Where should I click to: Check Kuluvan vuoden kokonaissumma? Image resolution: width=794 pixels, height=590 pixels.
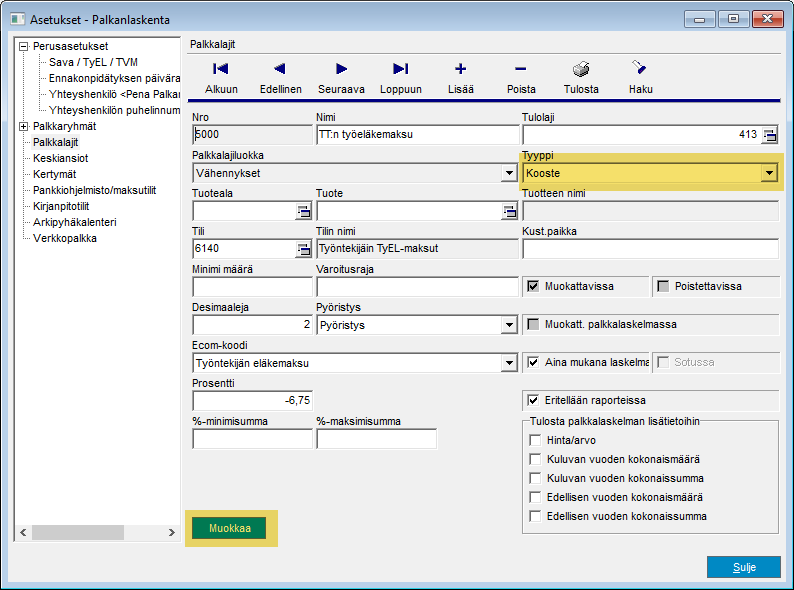click(x=535, y=478)
